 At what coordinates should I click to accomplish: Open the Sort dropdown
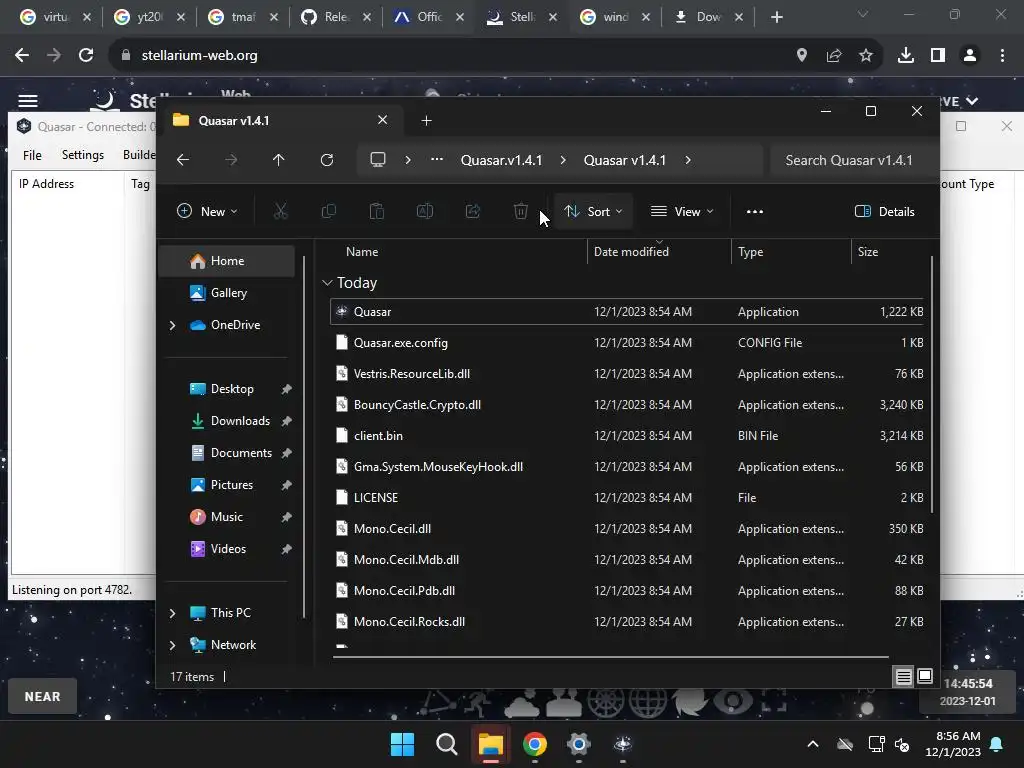click(x=593, y=211)
